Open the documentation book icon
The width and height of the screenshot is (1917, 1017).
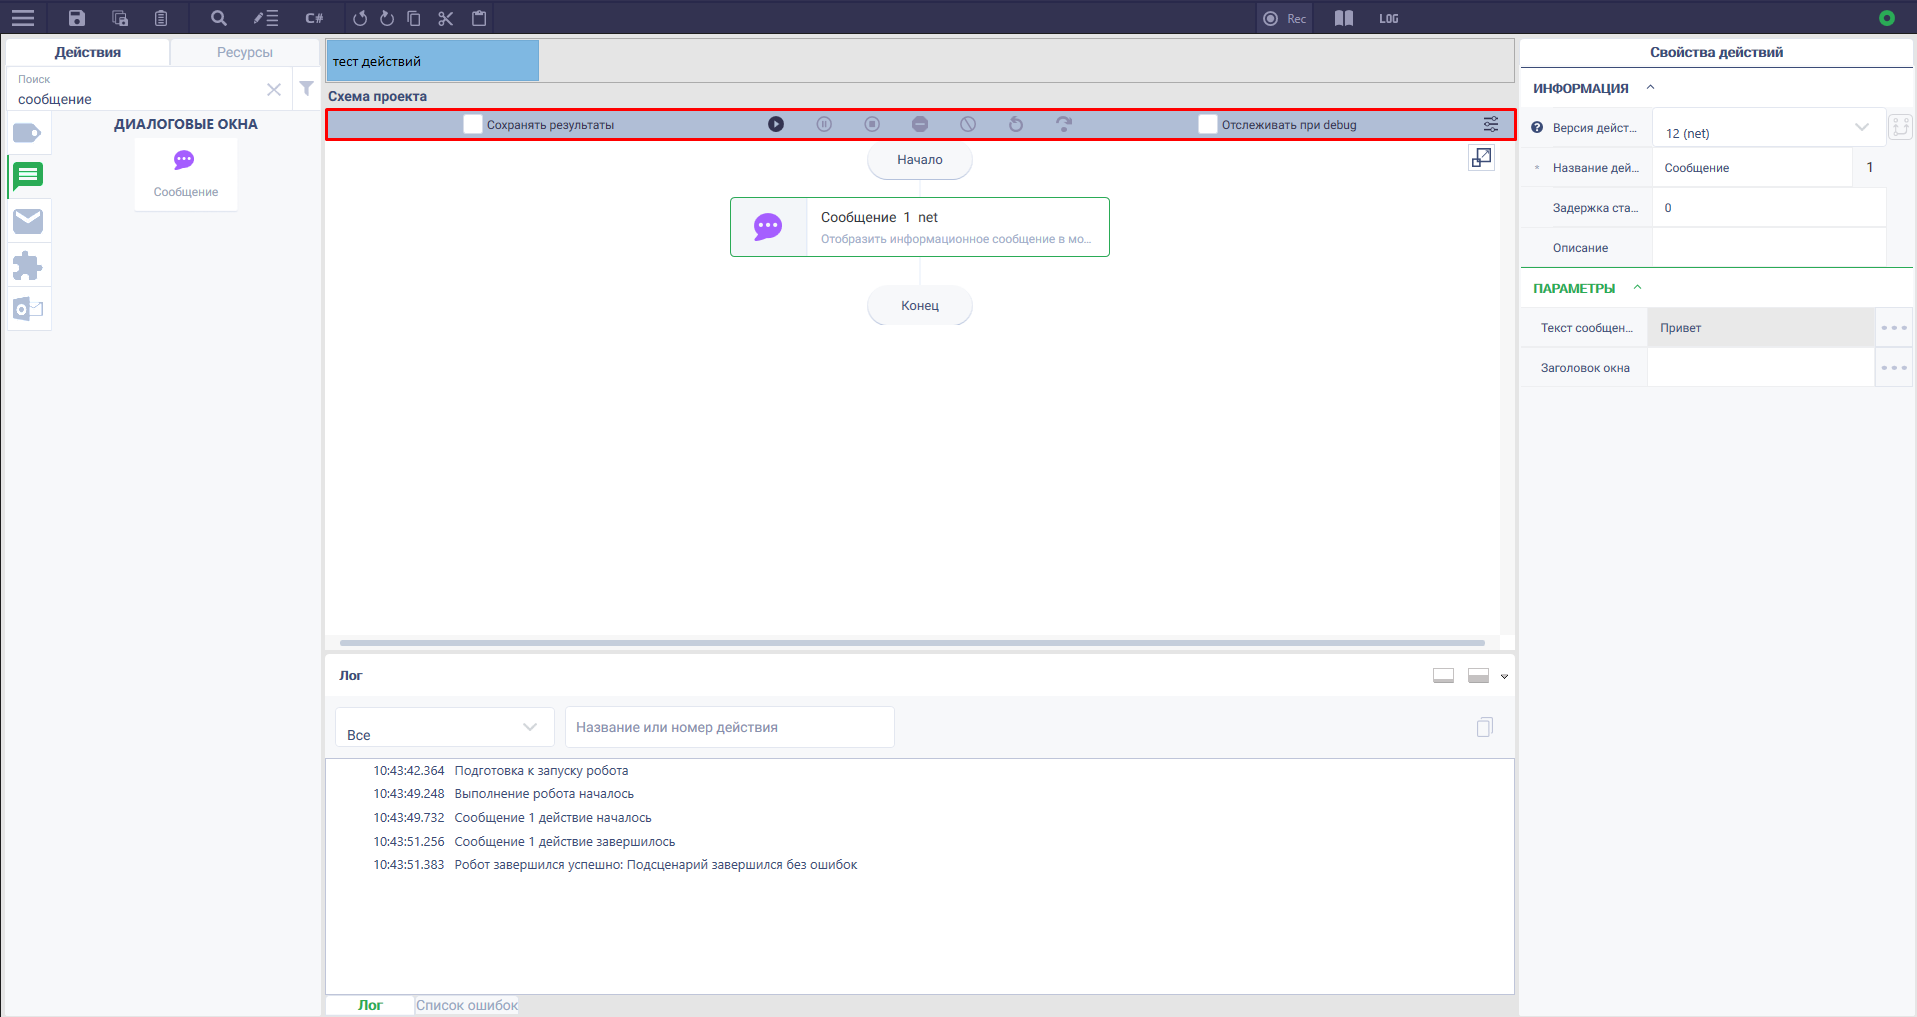[1344, 18]
